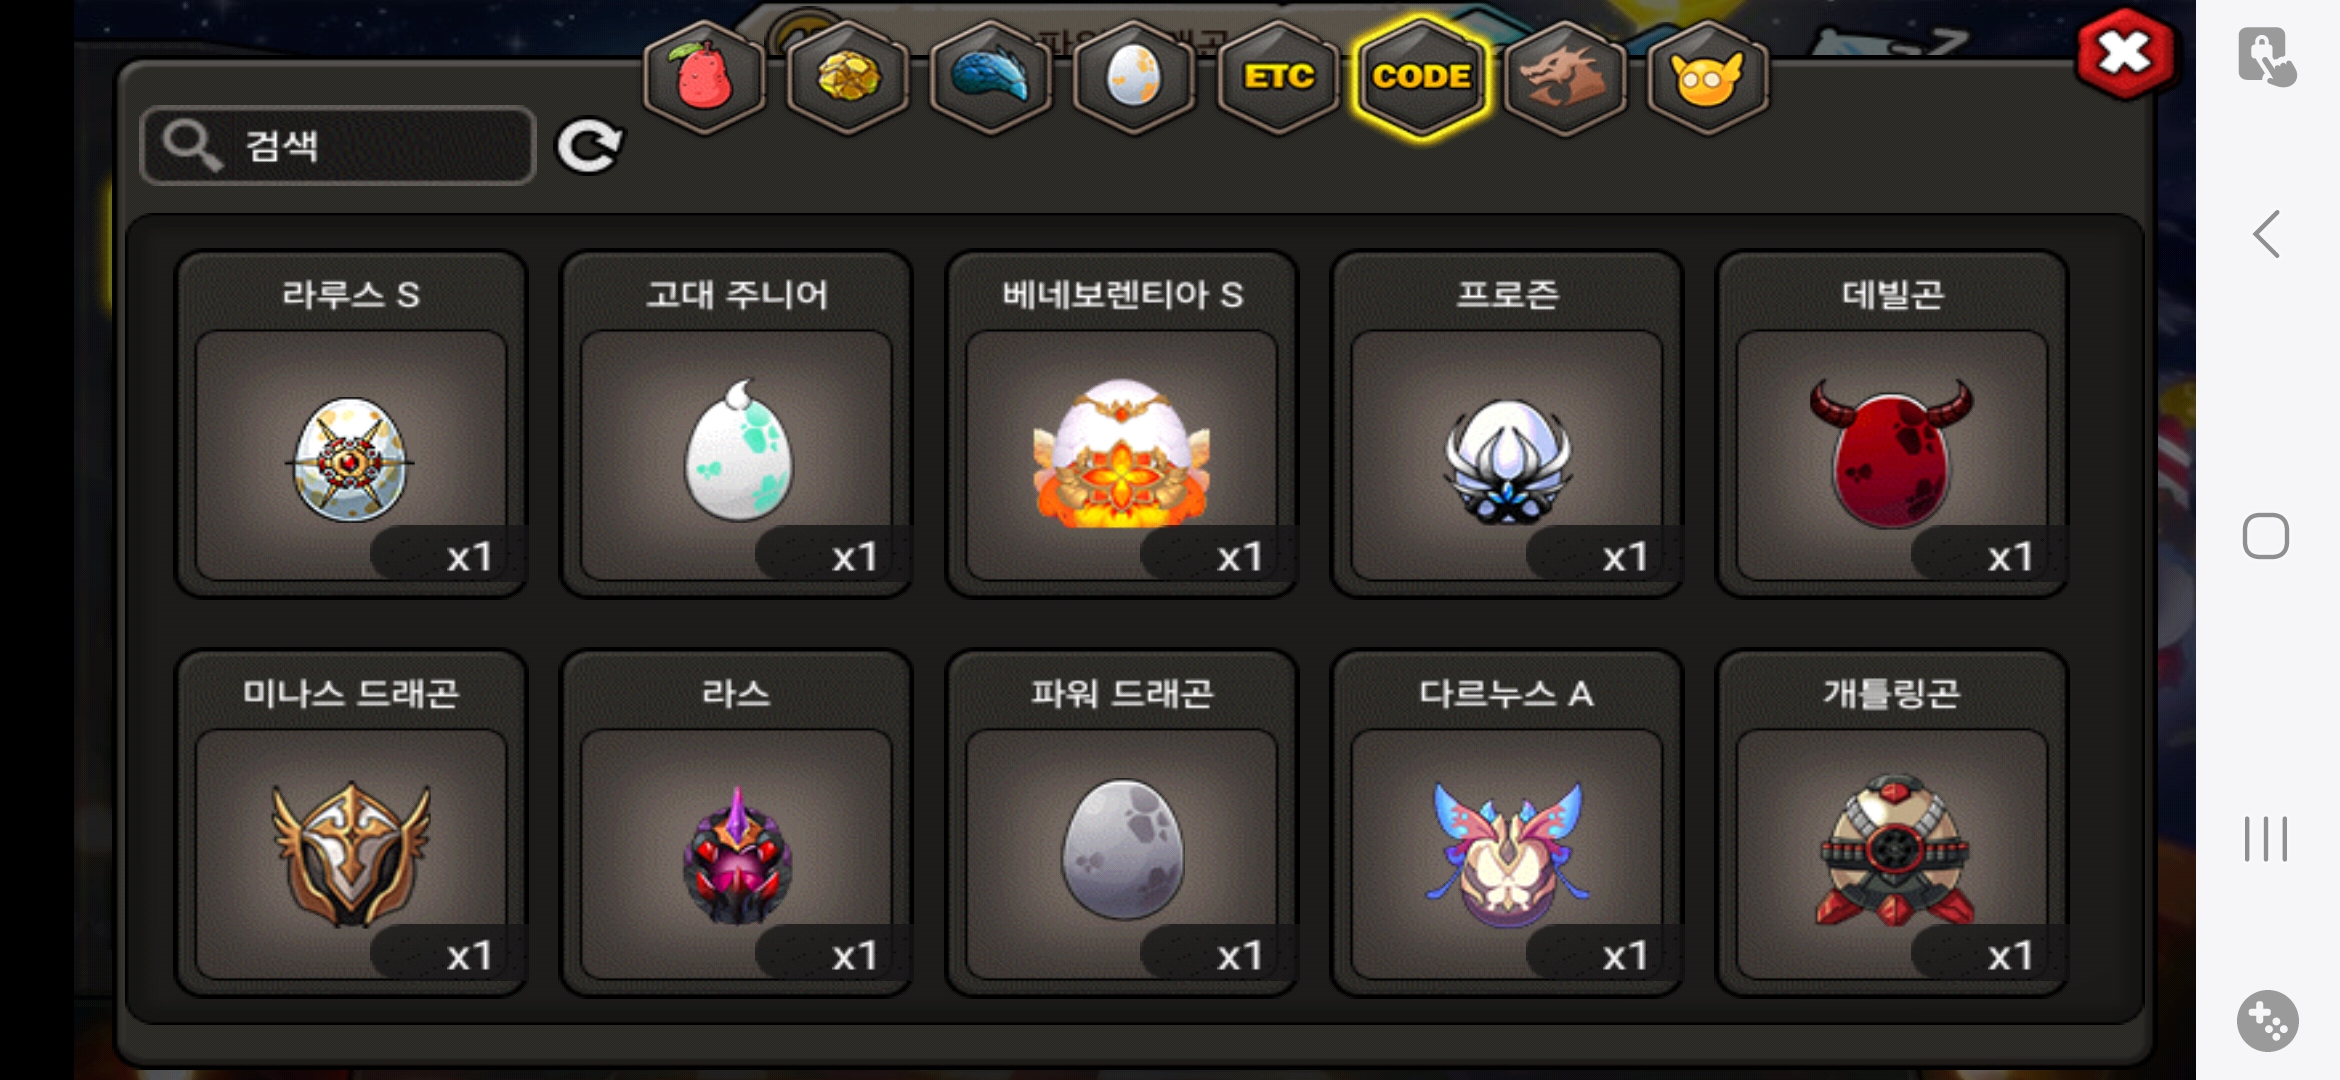Image resolution: width=2340 pixels, height=1080 pixels.
Task: Open the red fruit food tab
Action: (705, 77)
